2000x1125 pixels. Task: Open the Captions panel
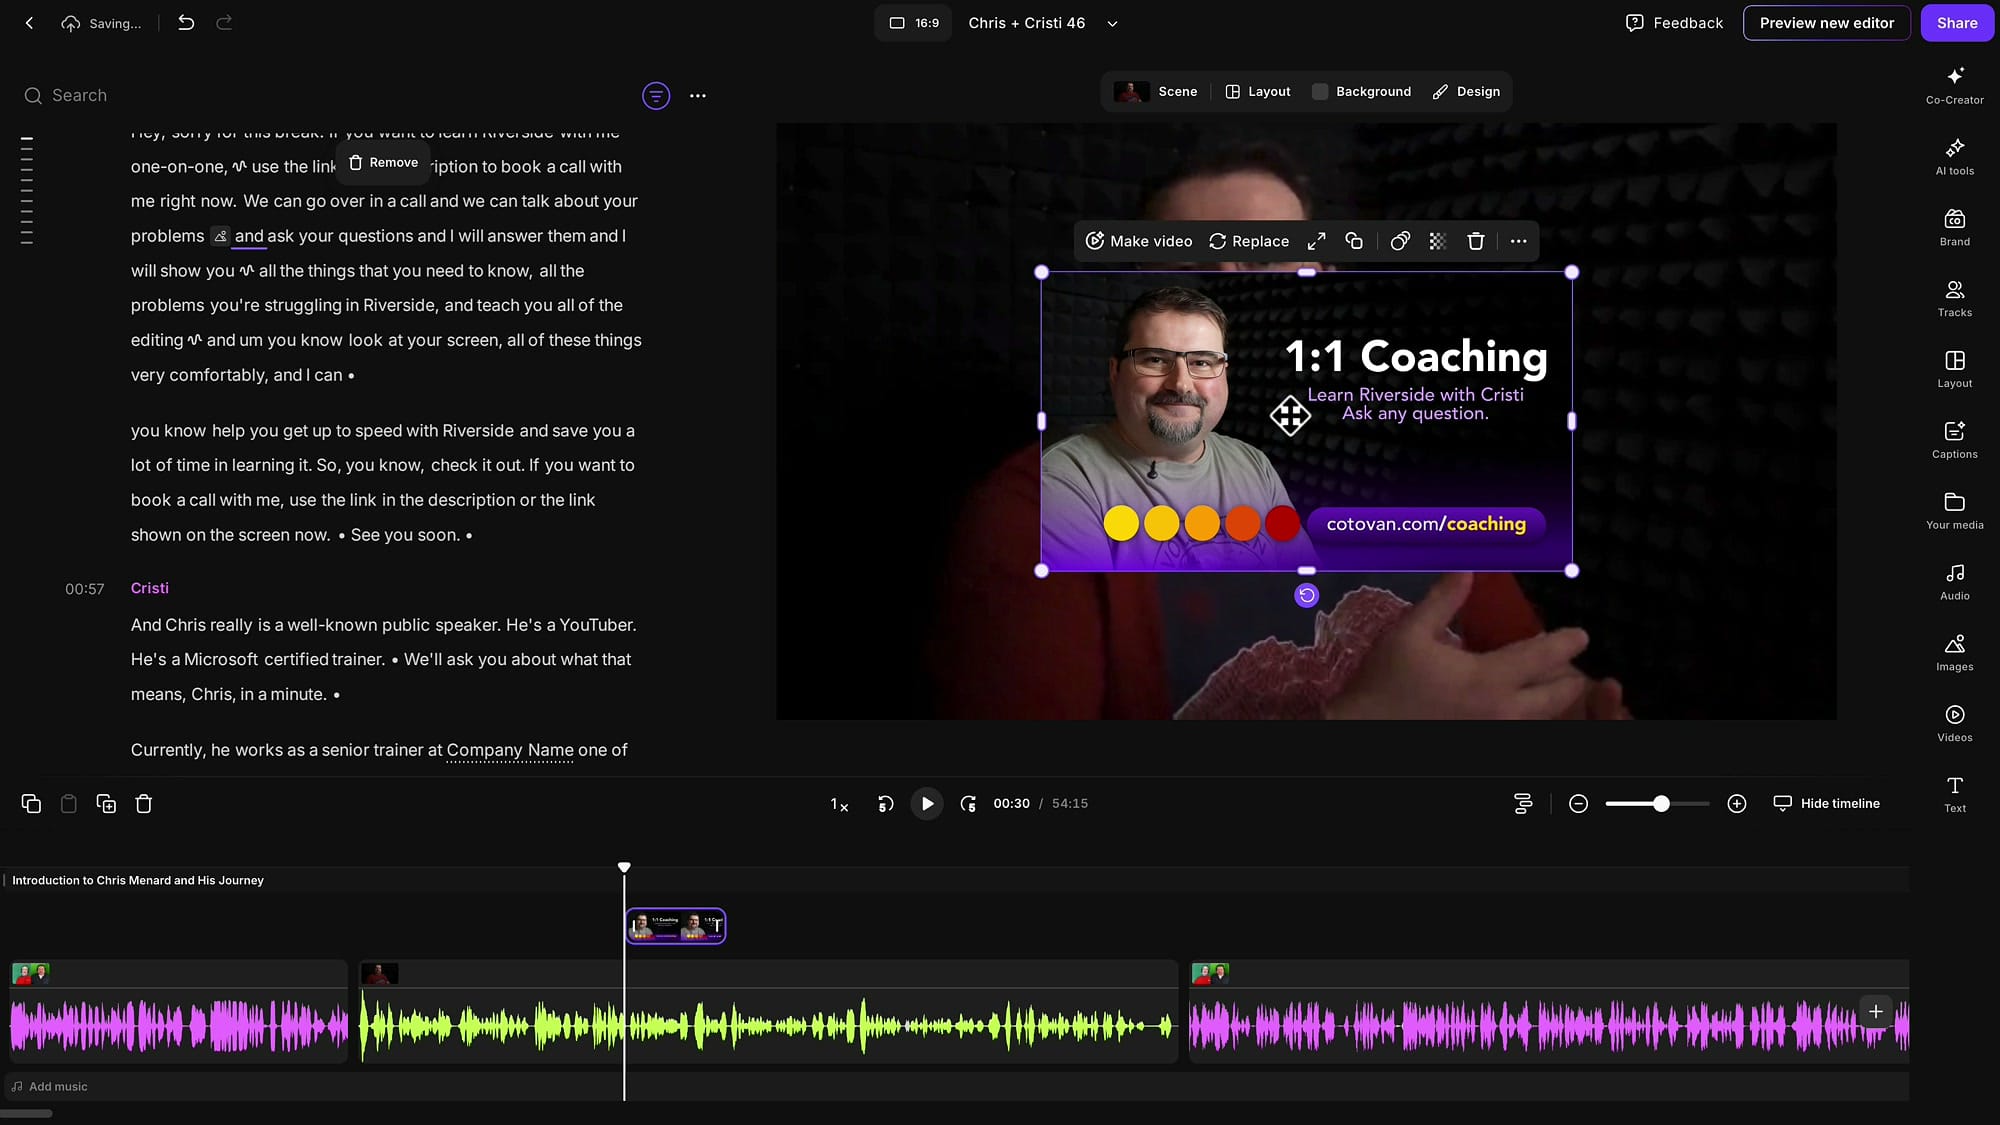(x=1955, y=440)
